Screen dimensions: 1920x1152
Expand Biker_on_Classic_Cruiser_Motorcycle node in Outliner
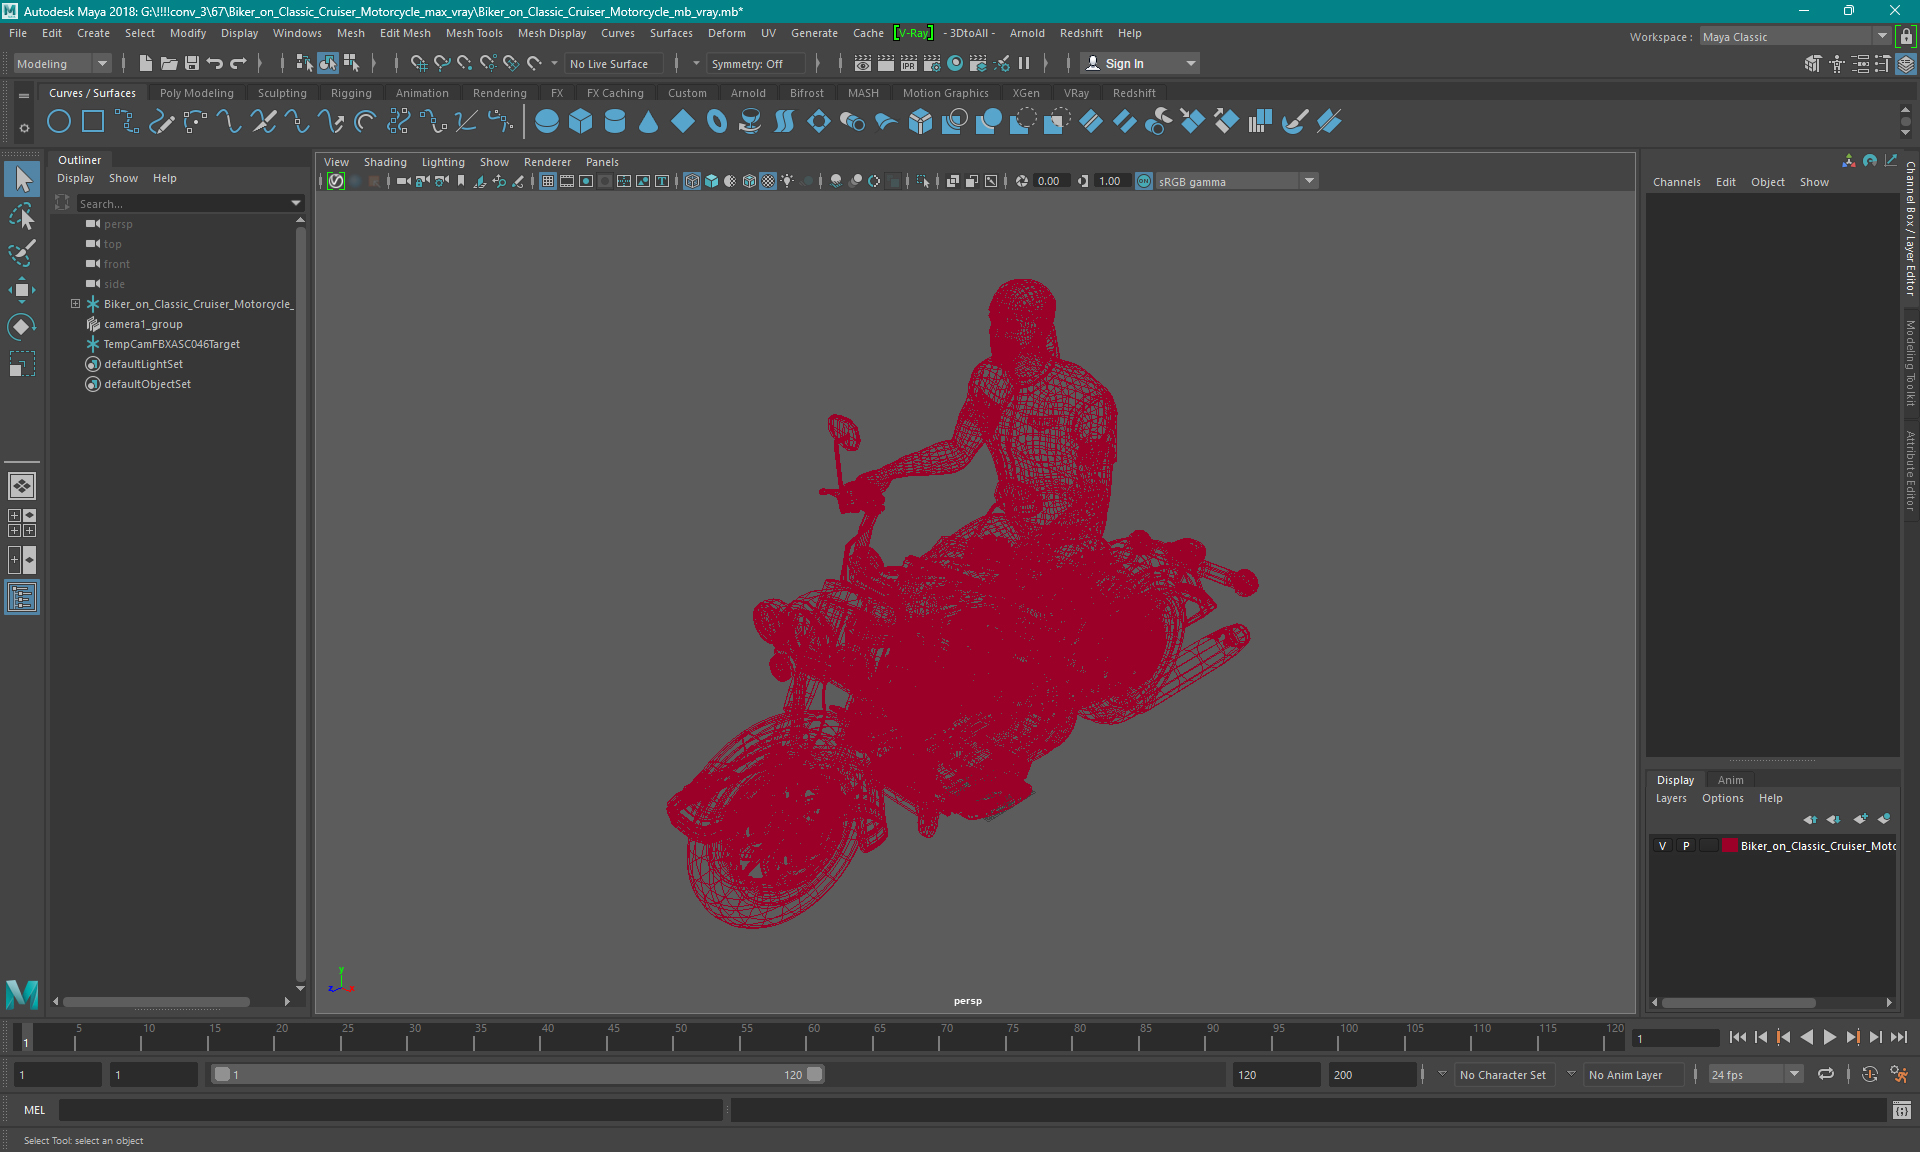coord(75,304)
